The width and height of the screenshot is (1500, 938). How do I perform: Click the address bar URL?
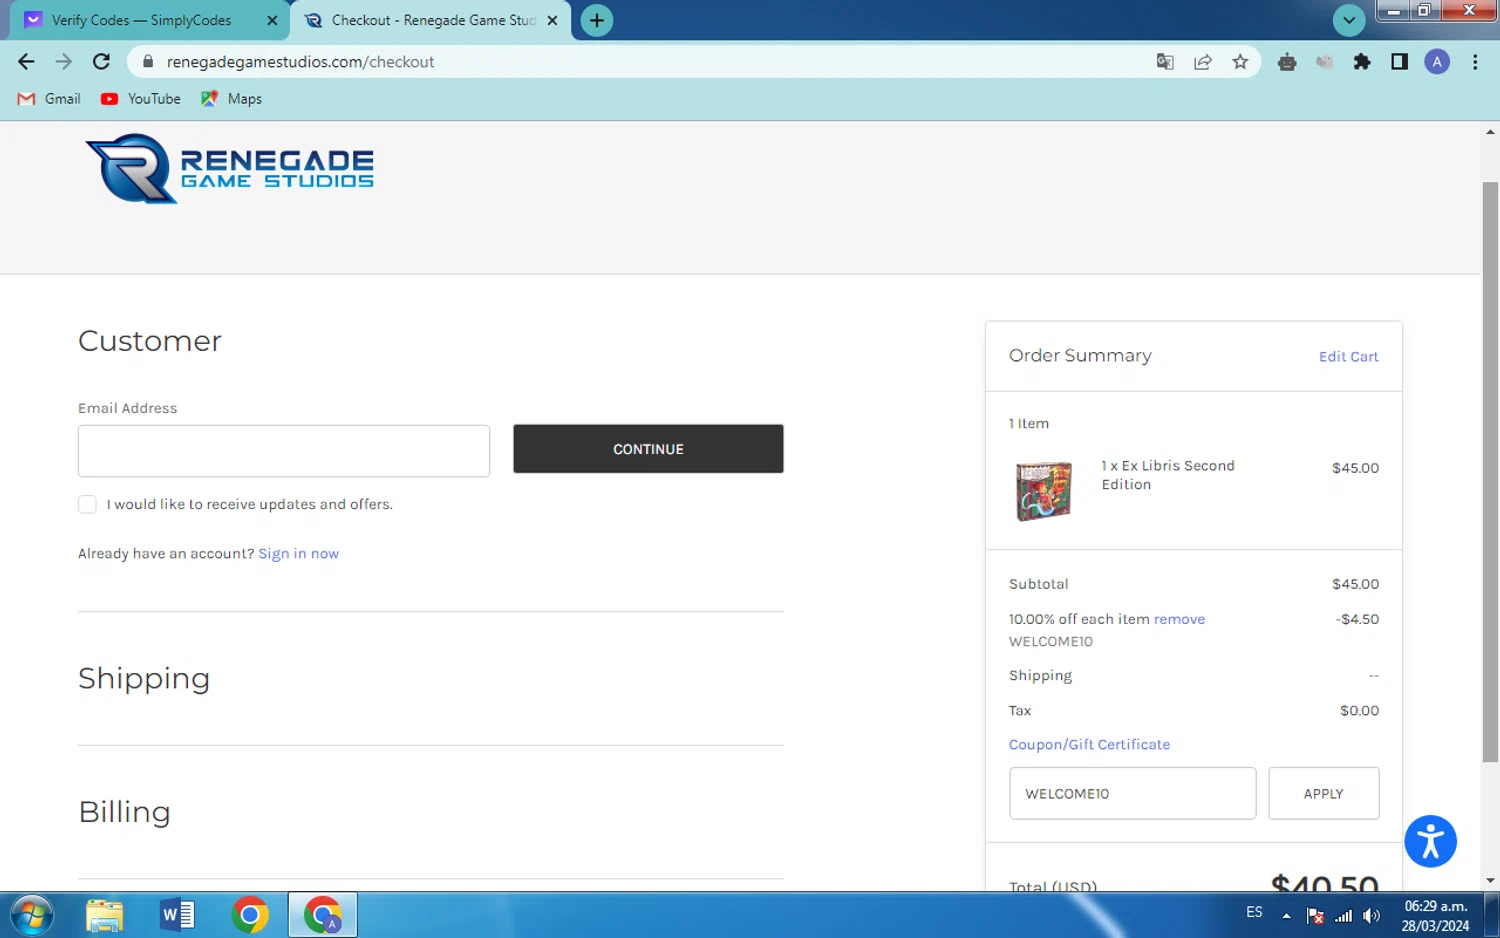point(300,62)
